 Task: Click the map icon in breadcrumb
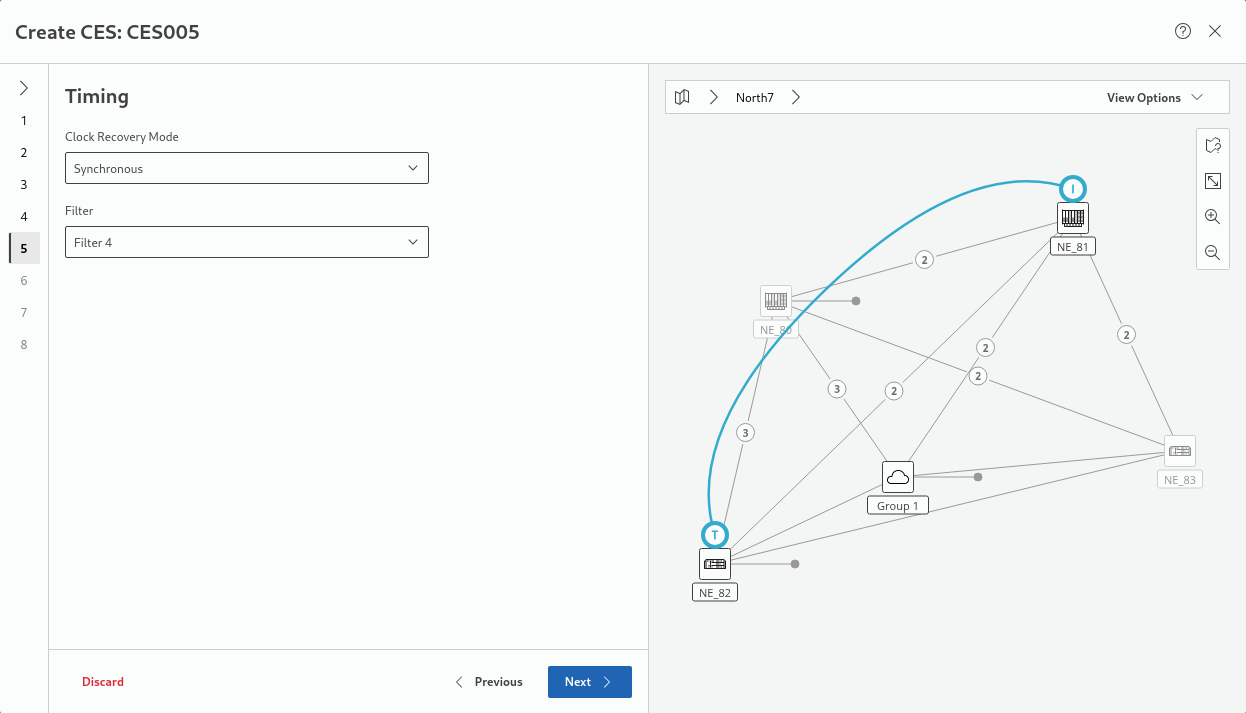[x=682, y=98]
